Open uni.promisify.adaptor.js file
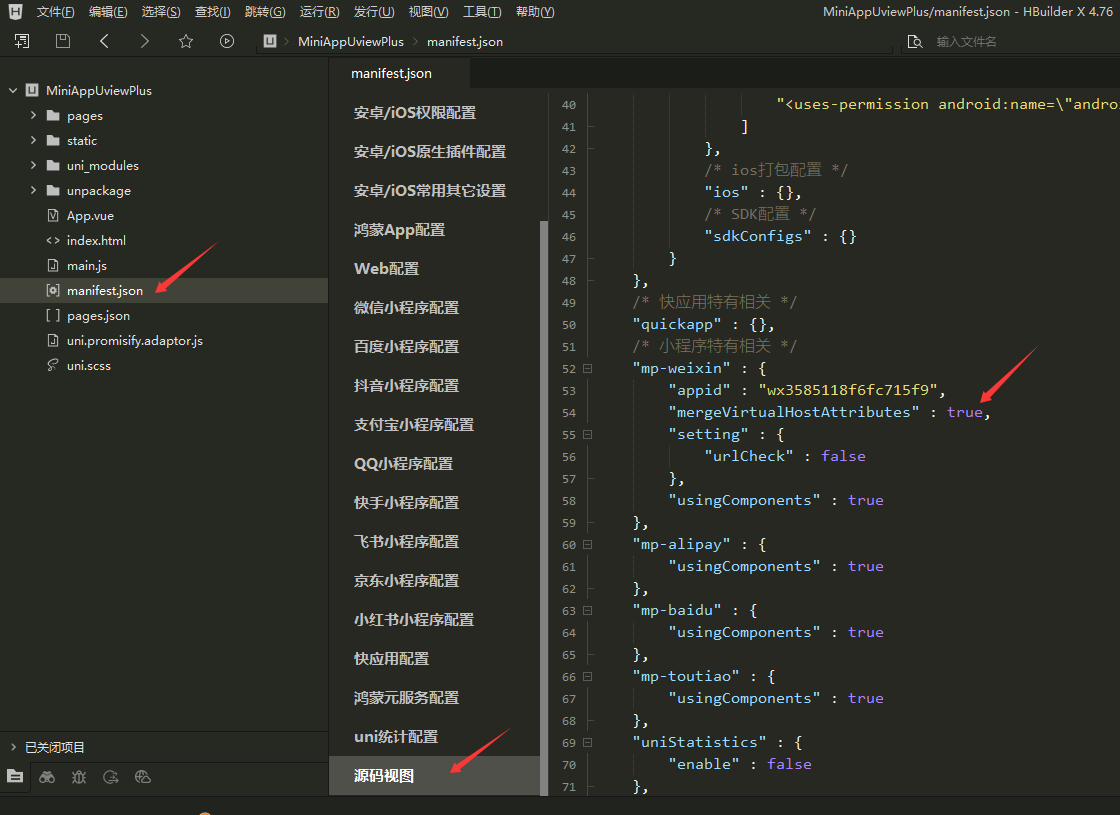Image resolution: width=1120 pixels, height=815 pixels. pos(135,340)
